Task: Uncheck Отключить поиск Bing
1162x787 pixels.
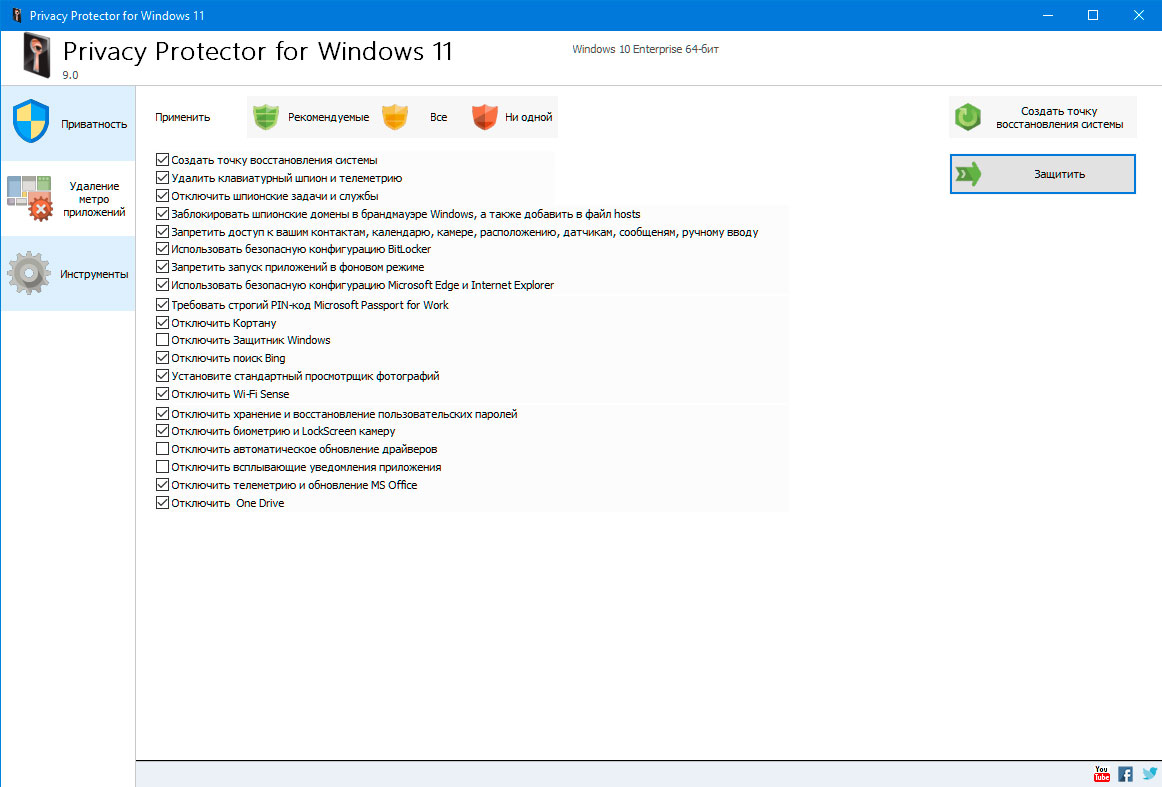Action: 163,358
